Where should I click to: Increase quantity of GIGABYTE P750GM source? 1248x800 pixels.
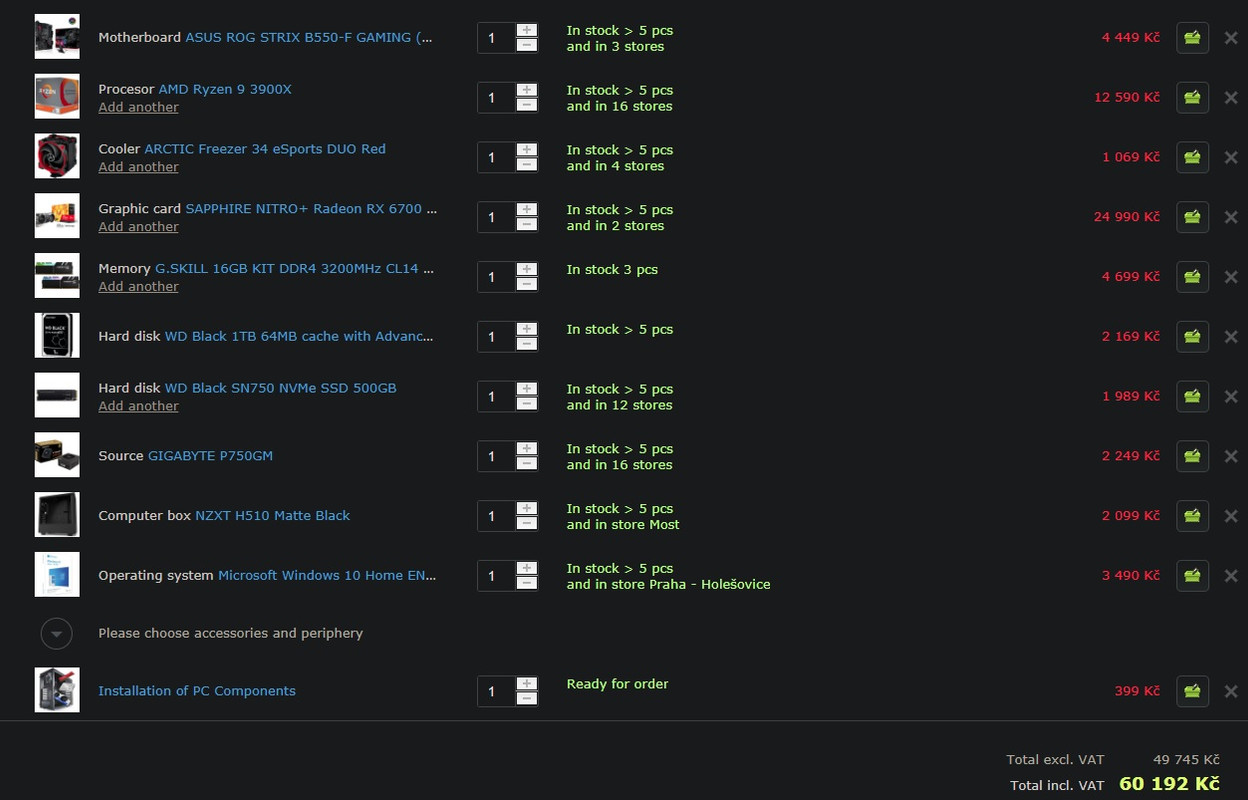click(x=527, y=448)
